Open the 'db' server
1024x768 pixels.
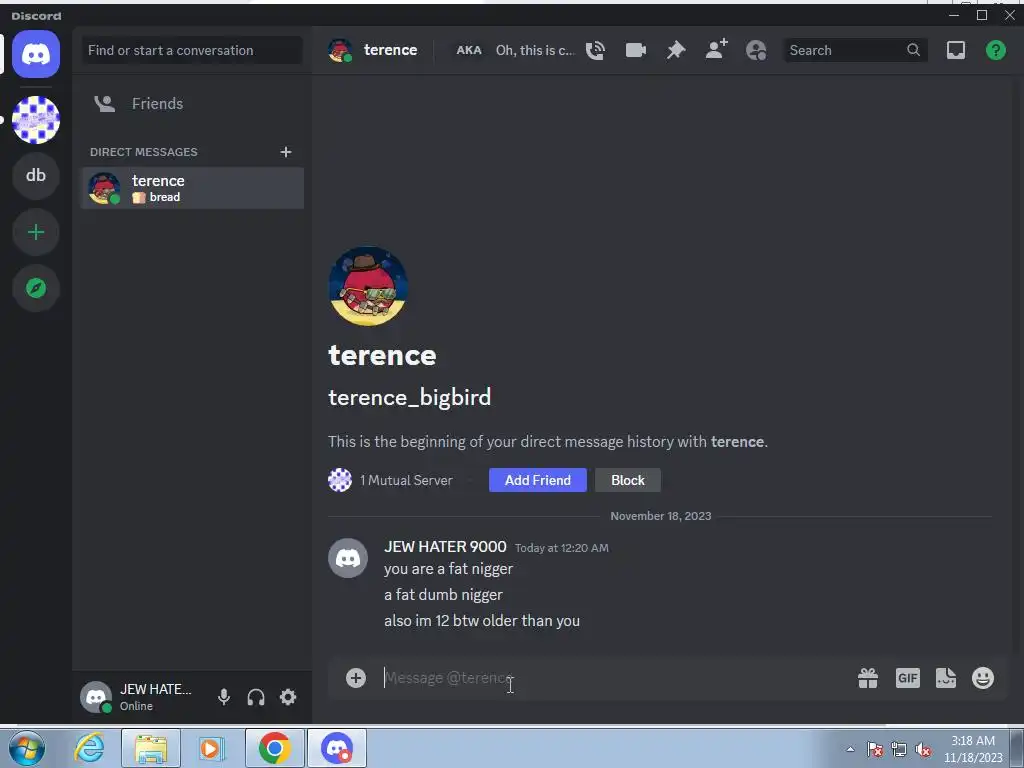(36, 176)
